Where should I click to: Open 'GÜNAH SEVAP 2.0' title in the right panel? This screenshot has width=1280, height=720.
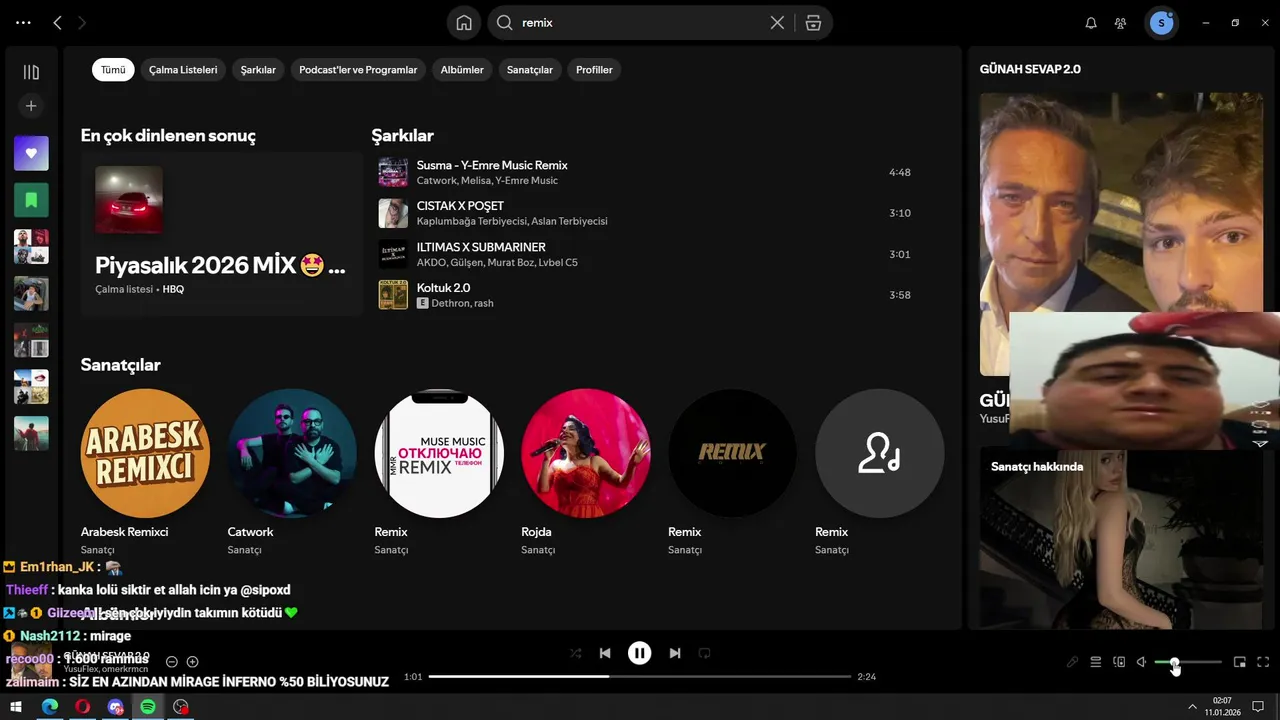pos(1030,69)
